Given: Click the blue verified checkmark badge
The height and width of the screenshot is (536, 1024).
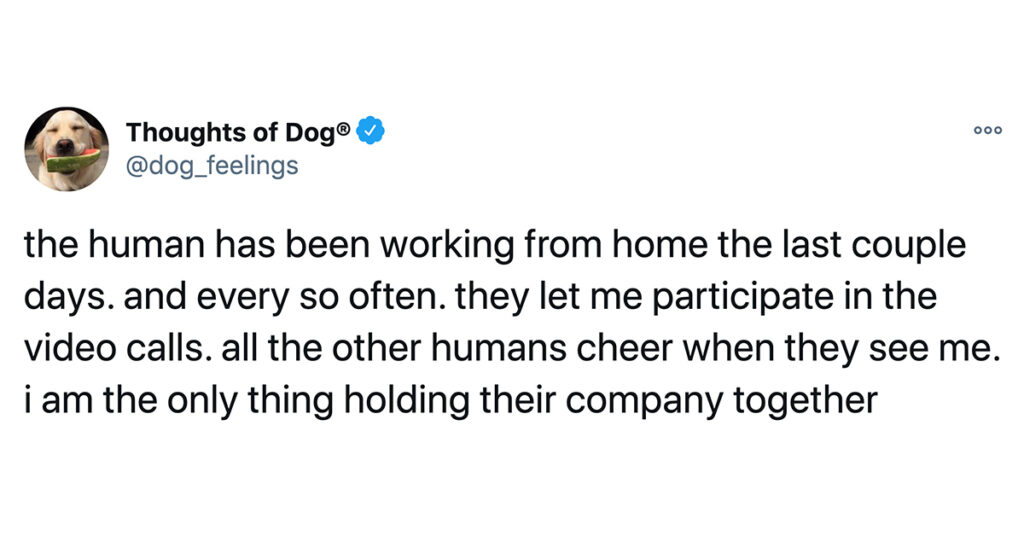Looking at the screenshot, I should [x=370, y=131].
